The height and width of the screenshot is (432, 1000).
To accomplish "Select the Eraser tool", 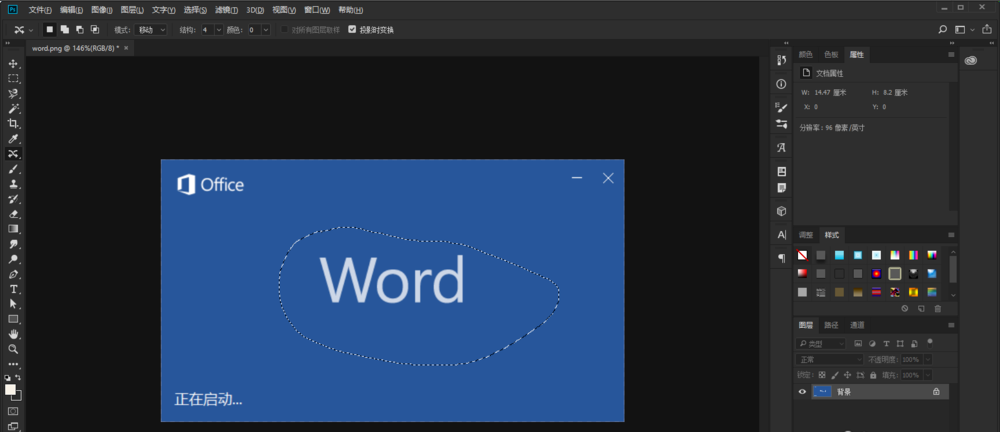I will (14, 213).
